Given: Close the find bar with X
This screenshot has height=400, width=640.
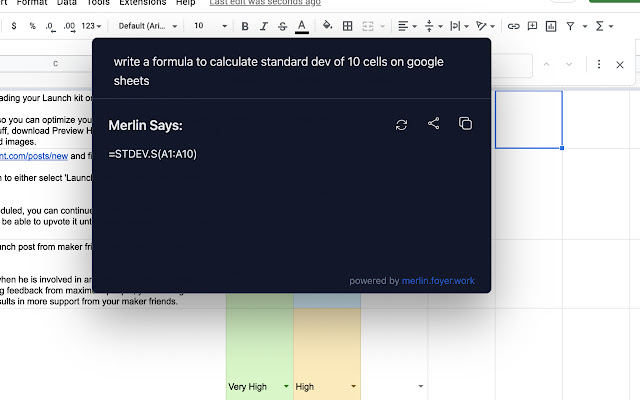Looking at the screenshot, I should click(x=620, y=65).
